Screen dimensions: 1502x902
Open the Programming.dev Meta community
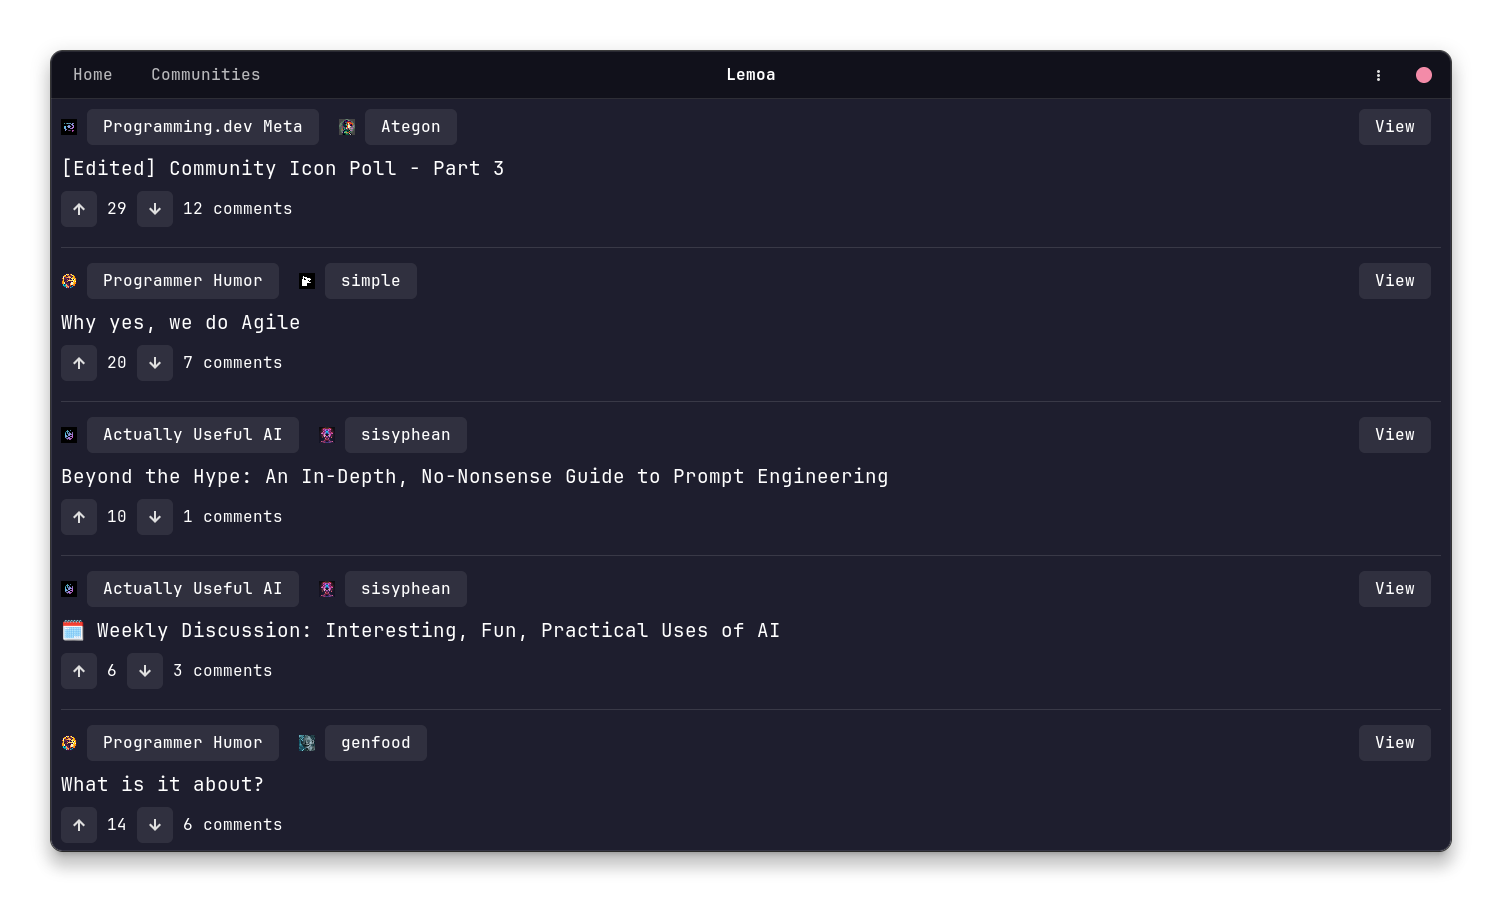pyautogui.click(x=202, y=127)
